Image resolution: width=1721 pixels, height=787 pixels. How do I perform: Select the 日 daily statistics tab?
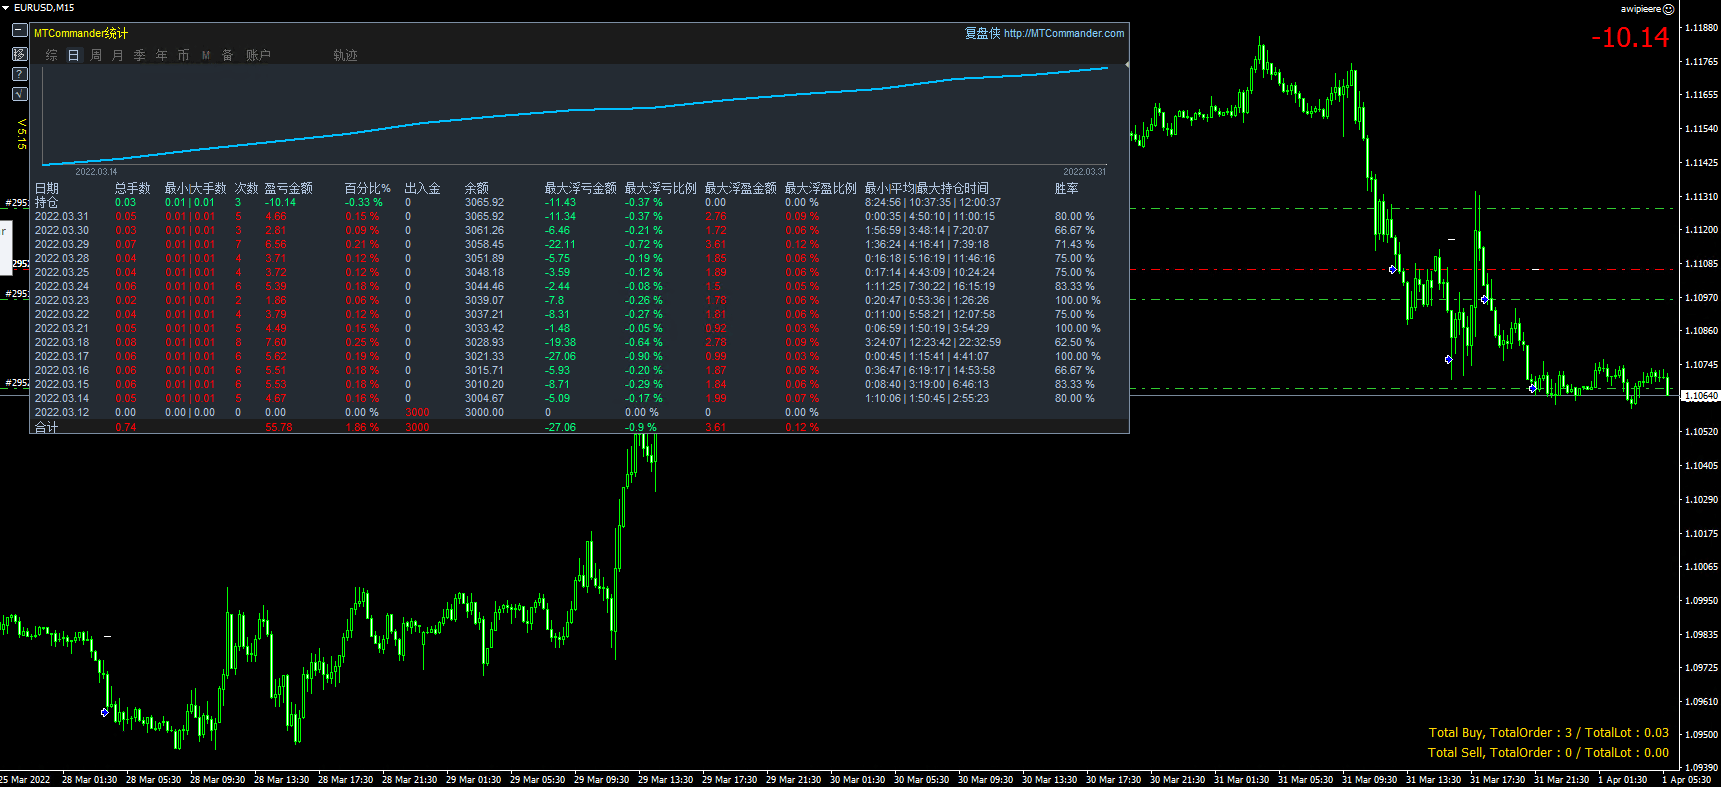pos(74,55)
